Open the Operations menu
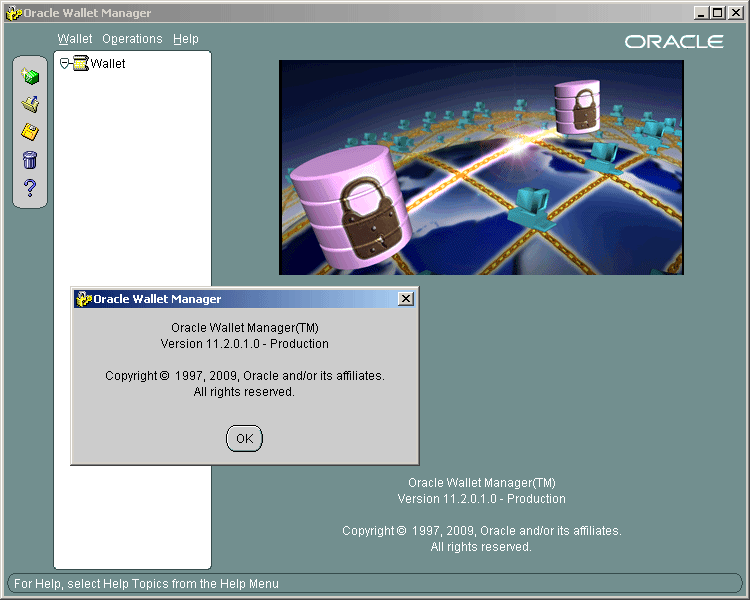The image size is (750, 600). tap(132, 39)
